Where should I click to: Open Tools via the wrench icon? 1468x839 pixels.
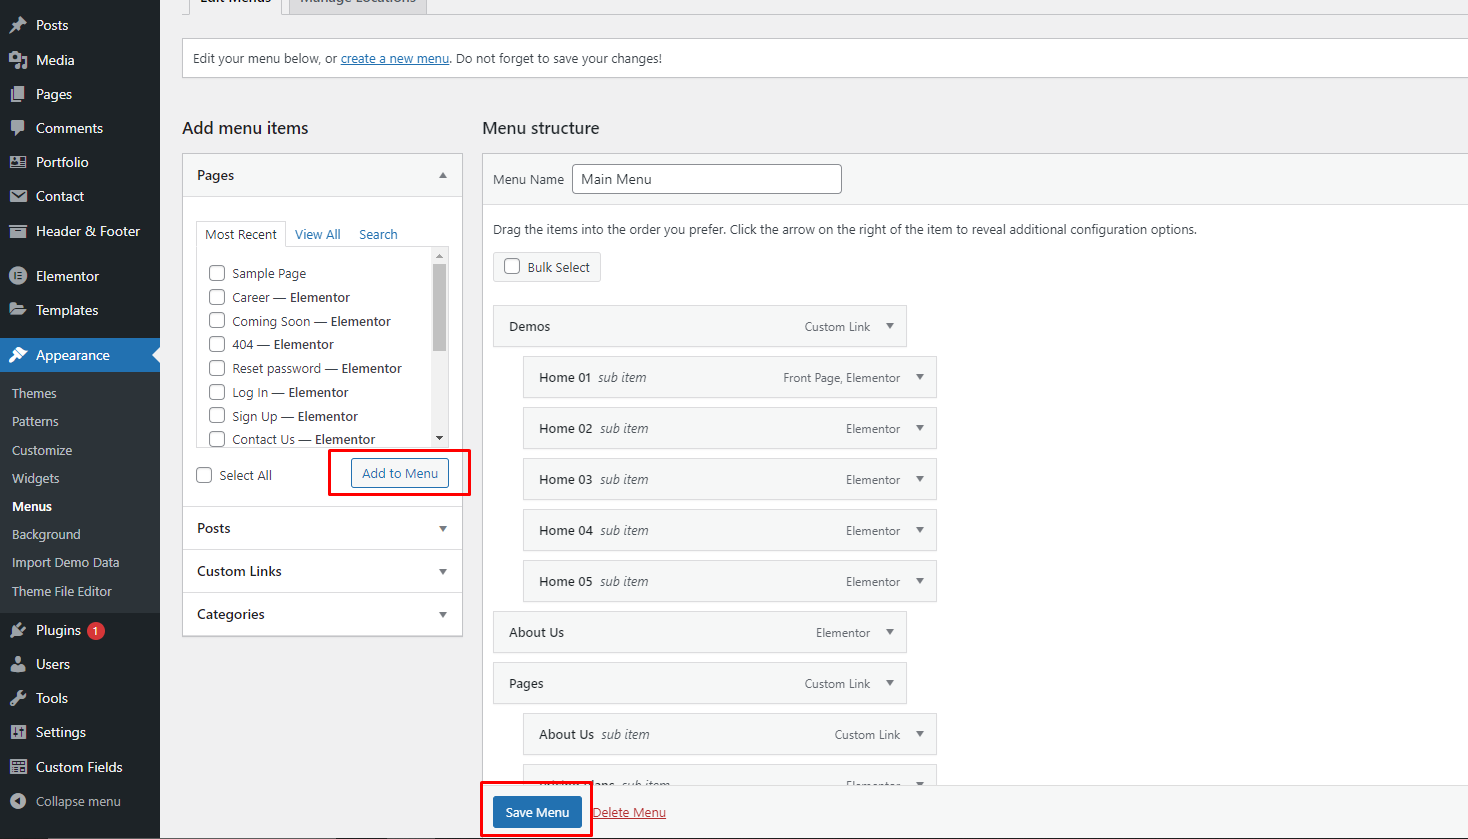(18, 698)
